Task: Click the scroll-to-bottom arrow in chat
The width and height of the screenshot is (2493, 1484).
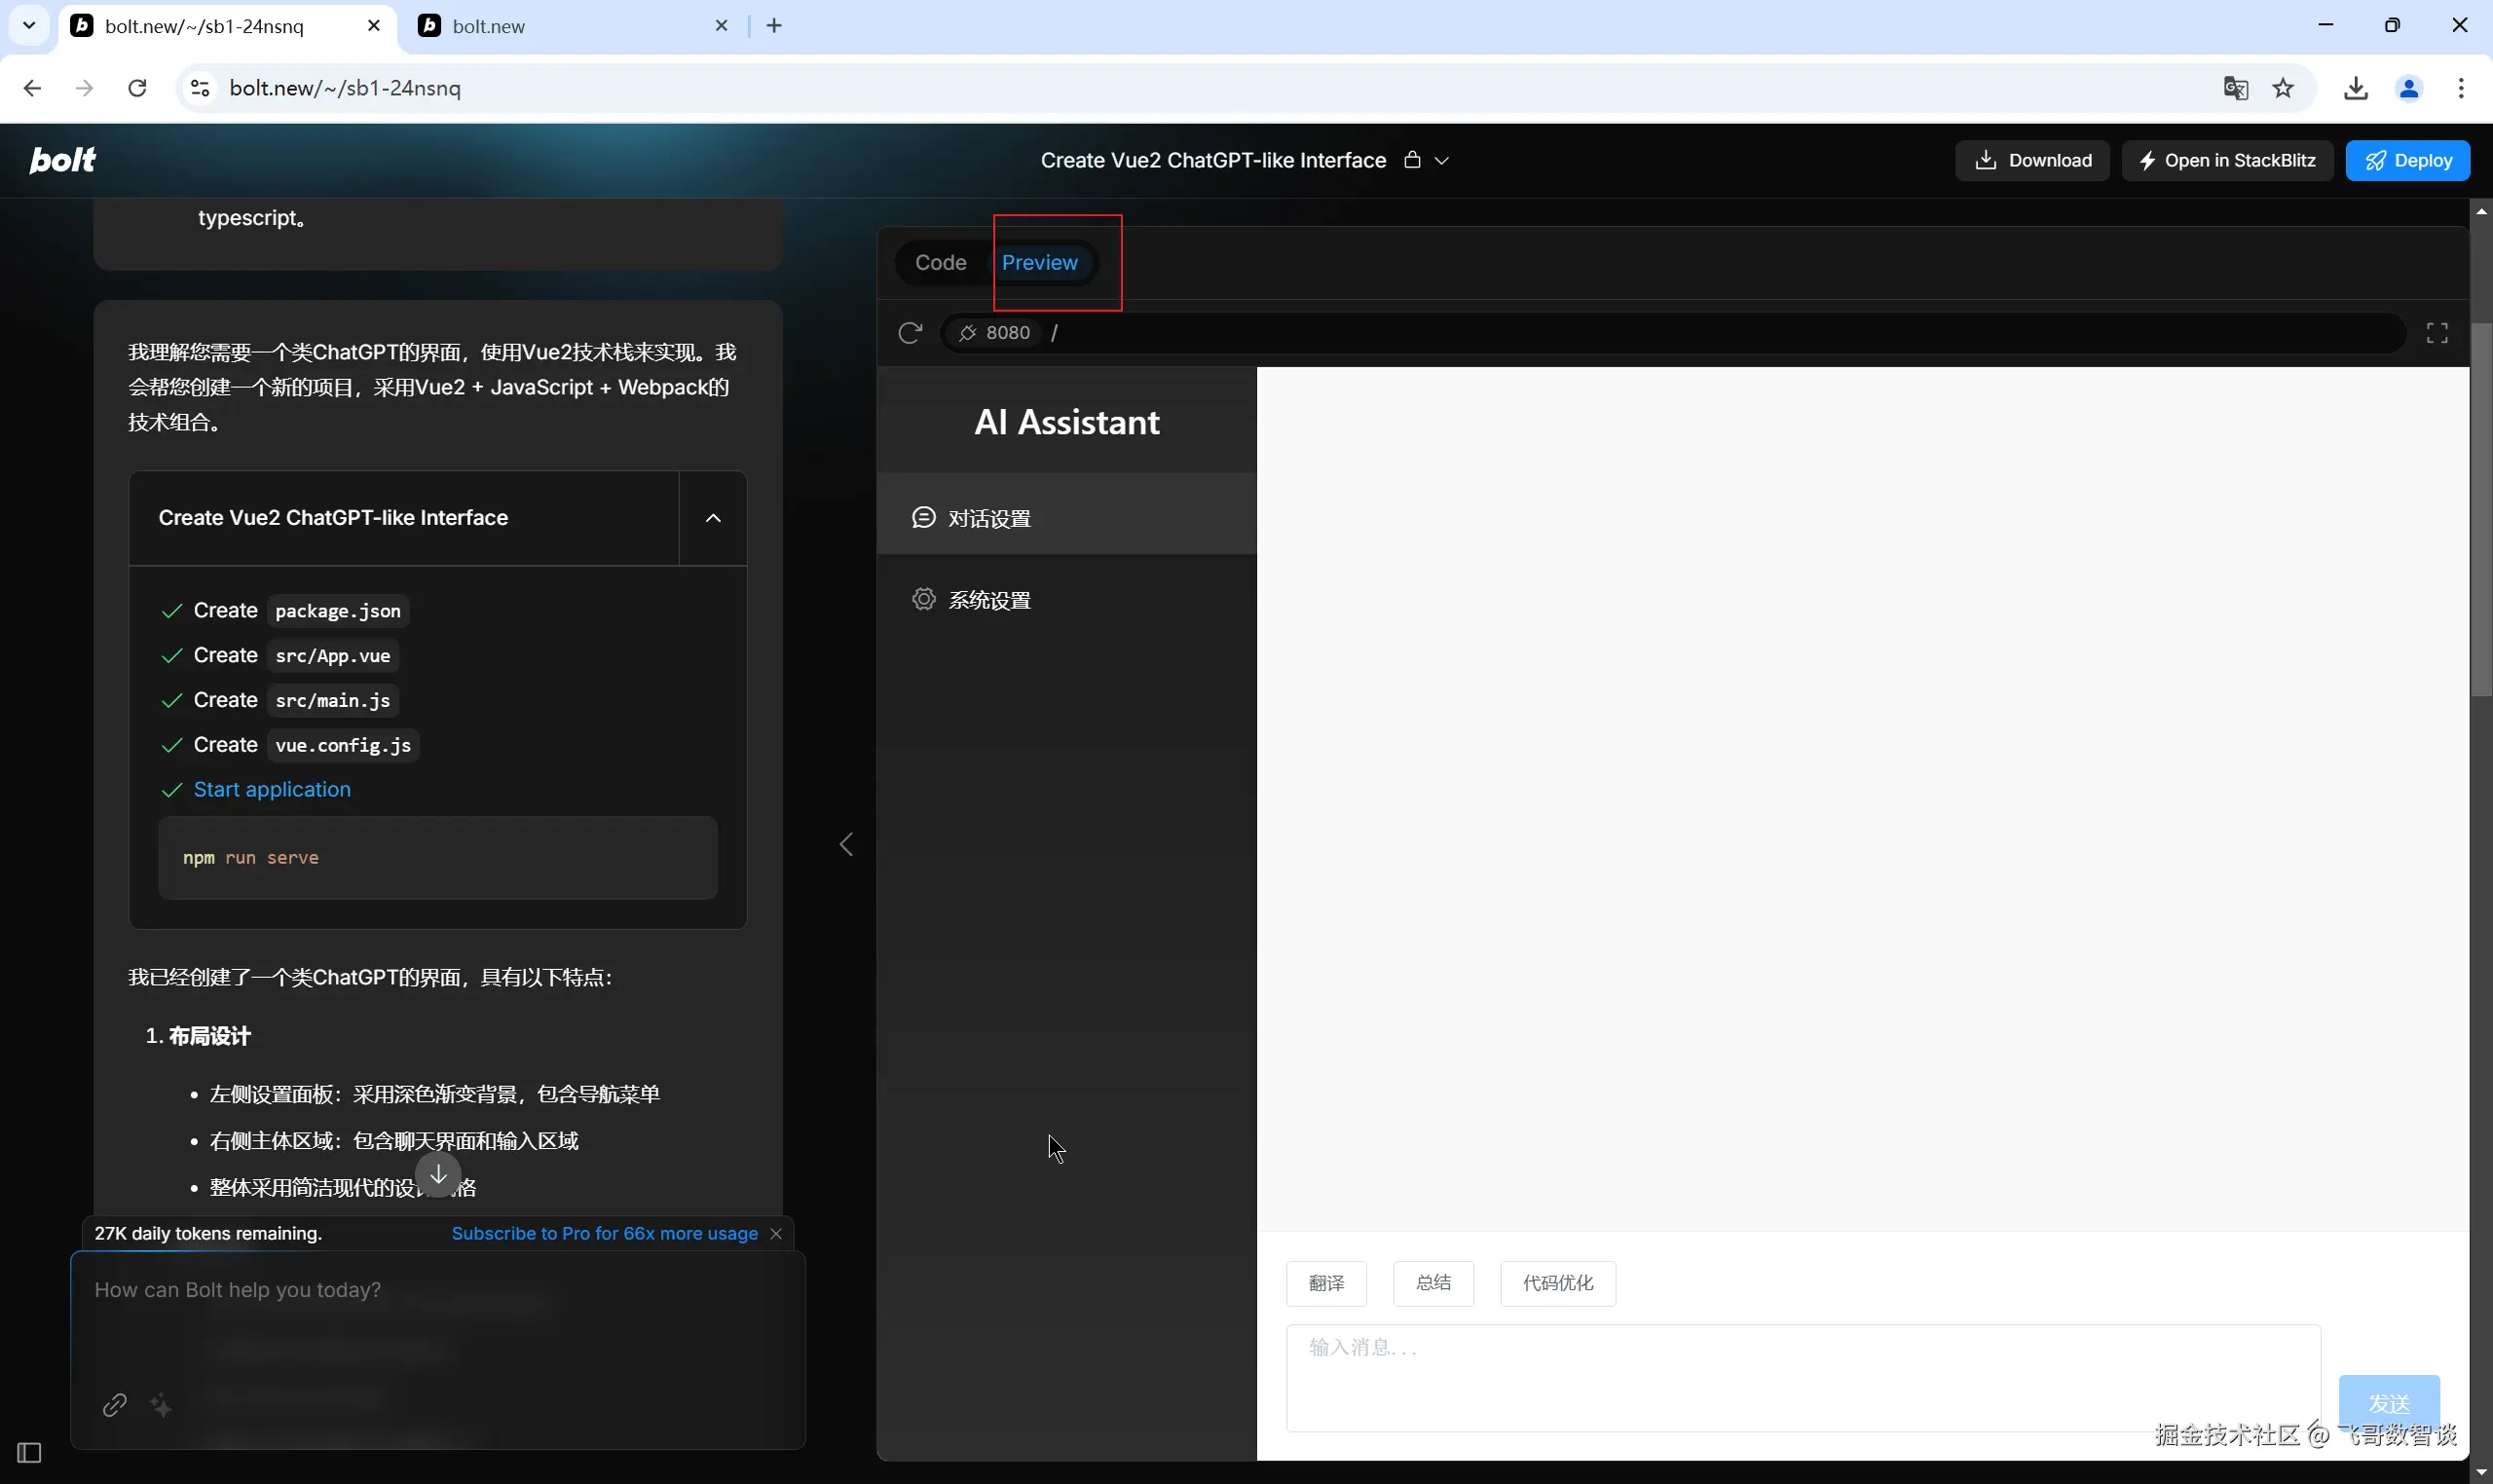Action: (x=438, y=1175)
